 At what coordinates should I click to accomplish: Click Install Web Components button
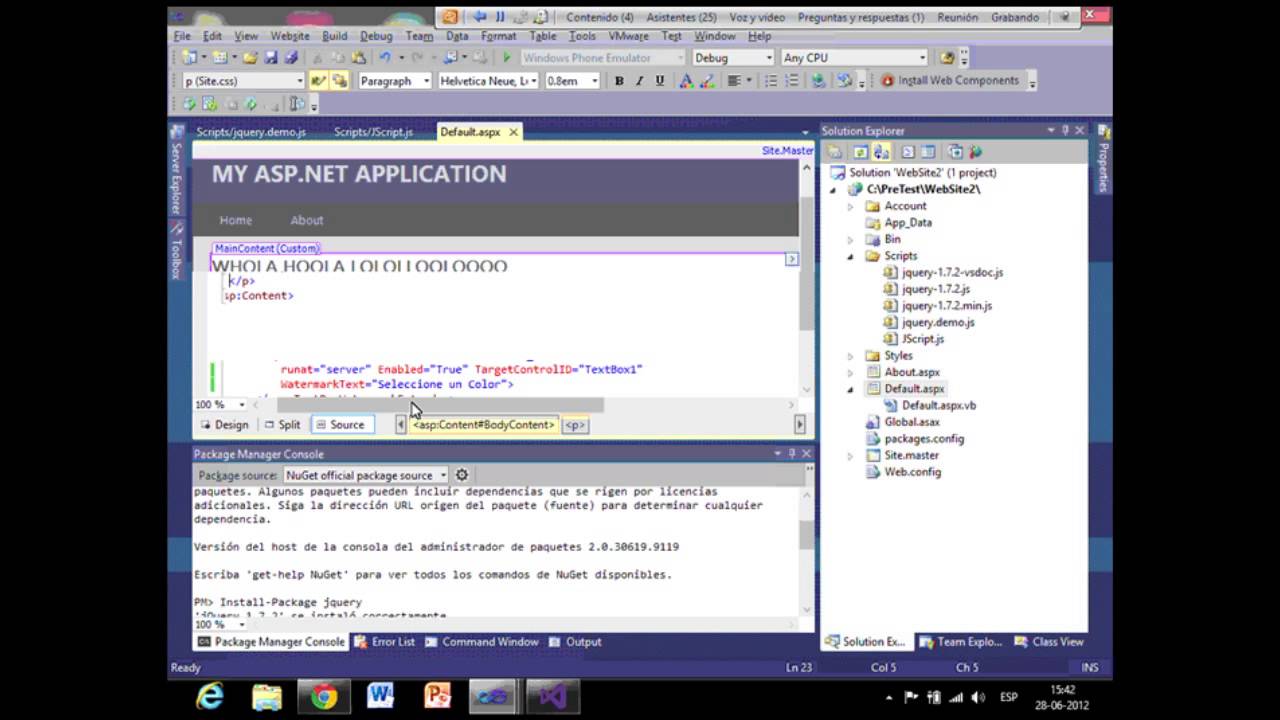point(950,81)
